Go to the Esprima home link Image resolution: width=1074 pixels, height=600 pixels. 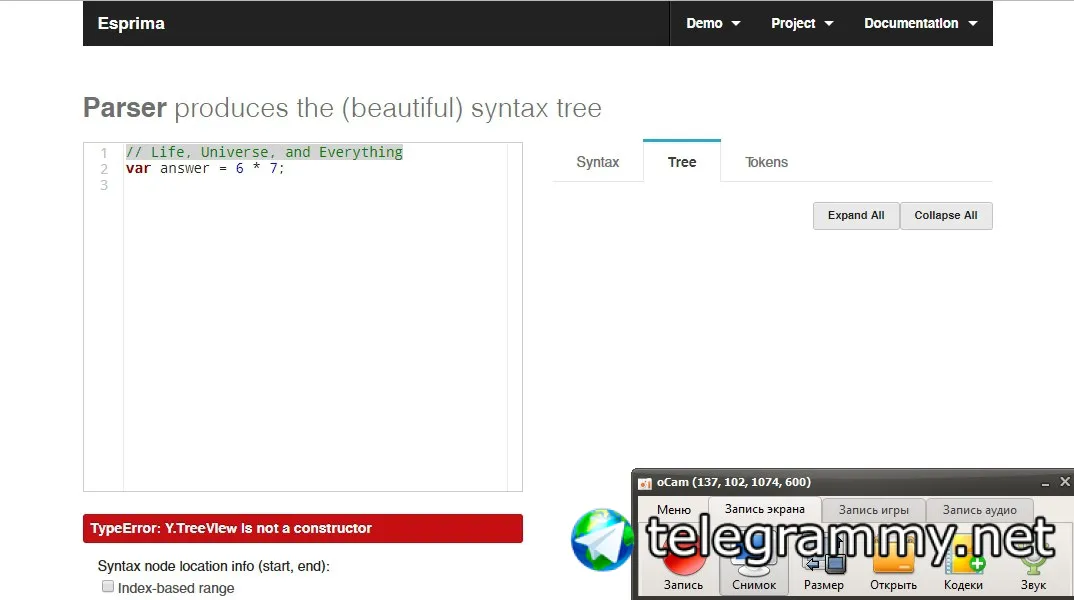[x=131, y=23]
